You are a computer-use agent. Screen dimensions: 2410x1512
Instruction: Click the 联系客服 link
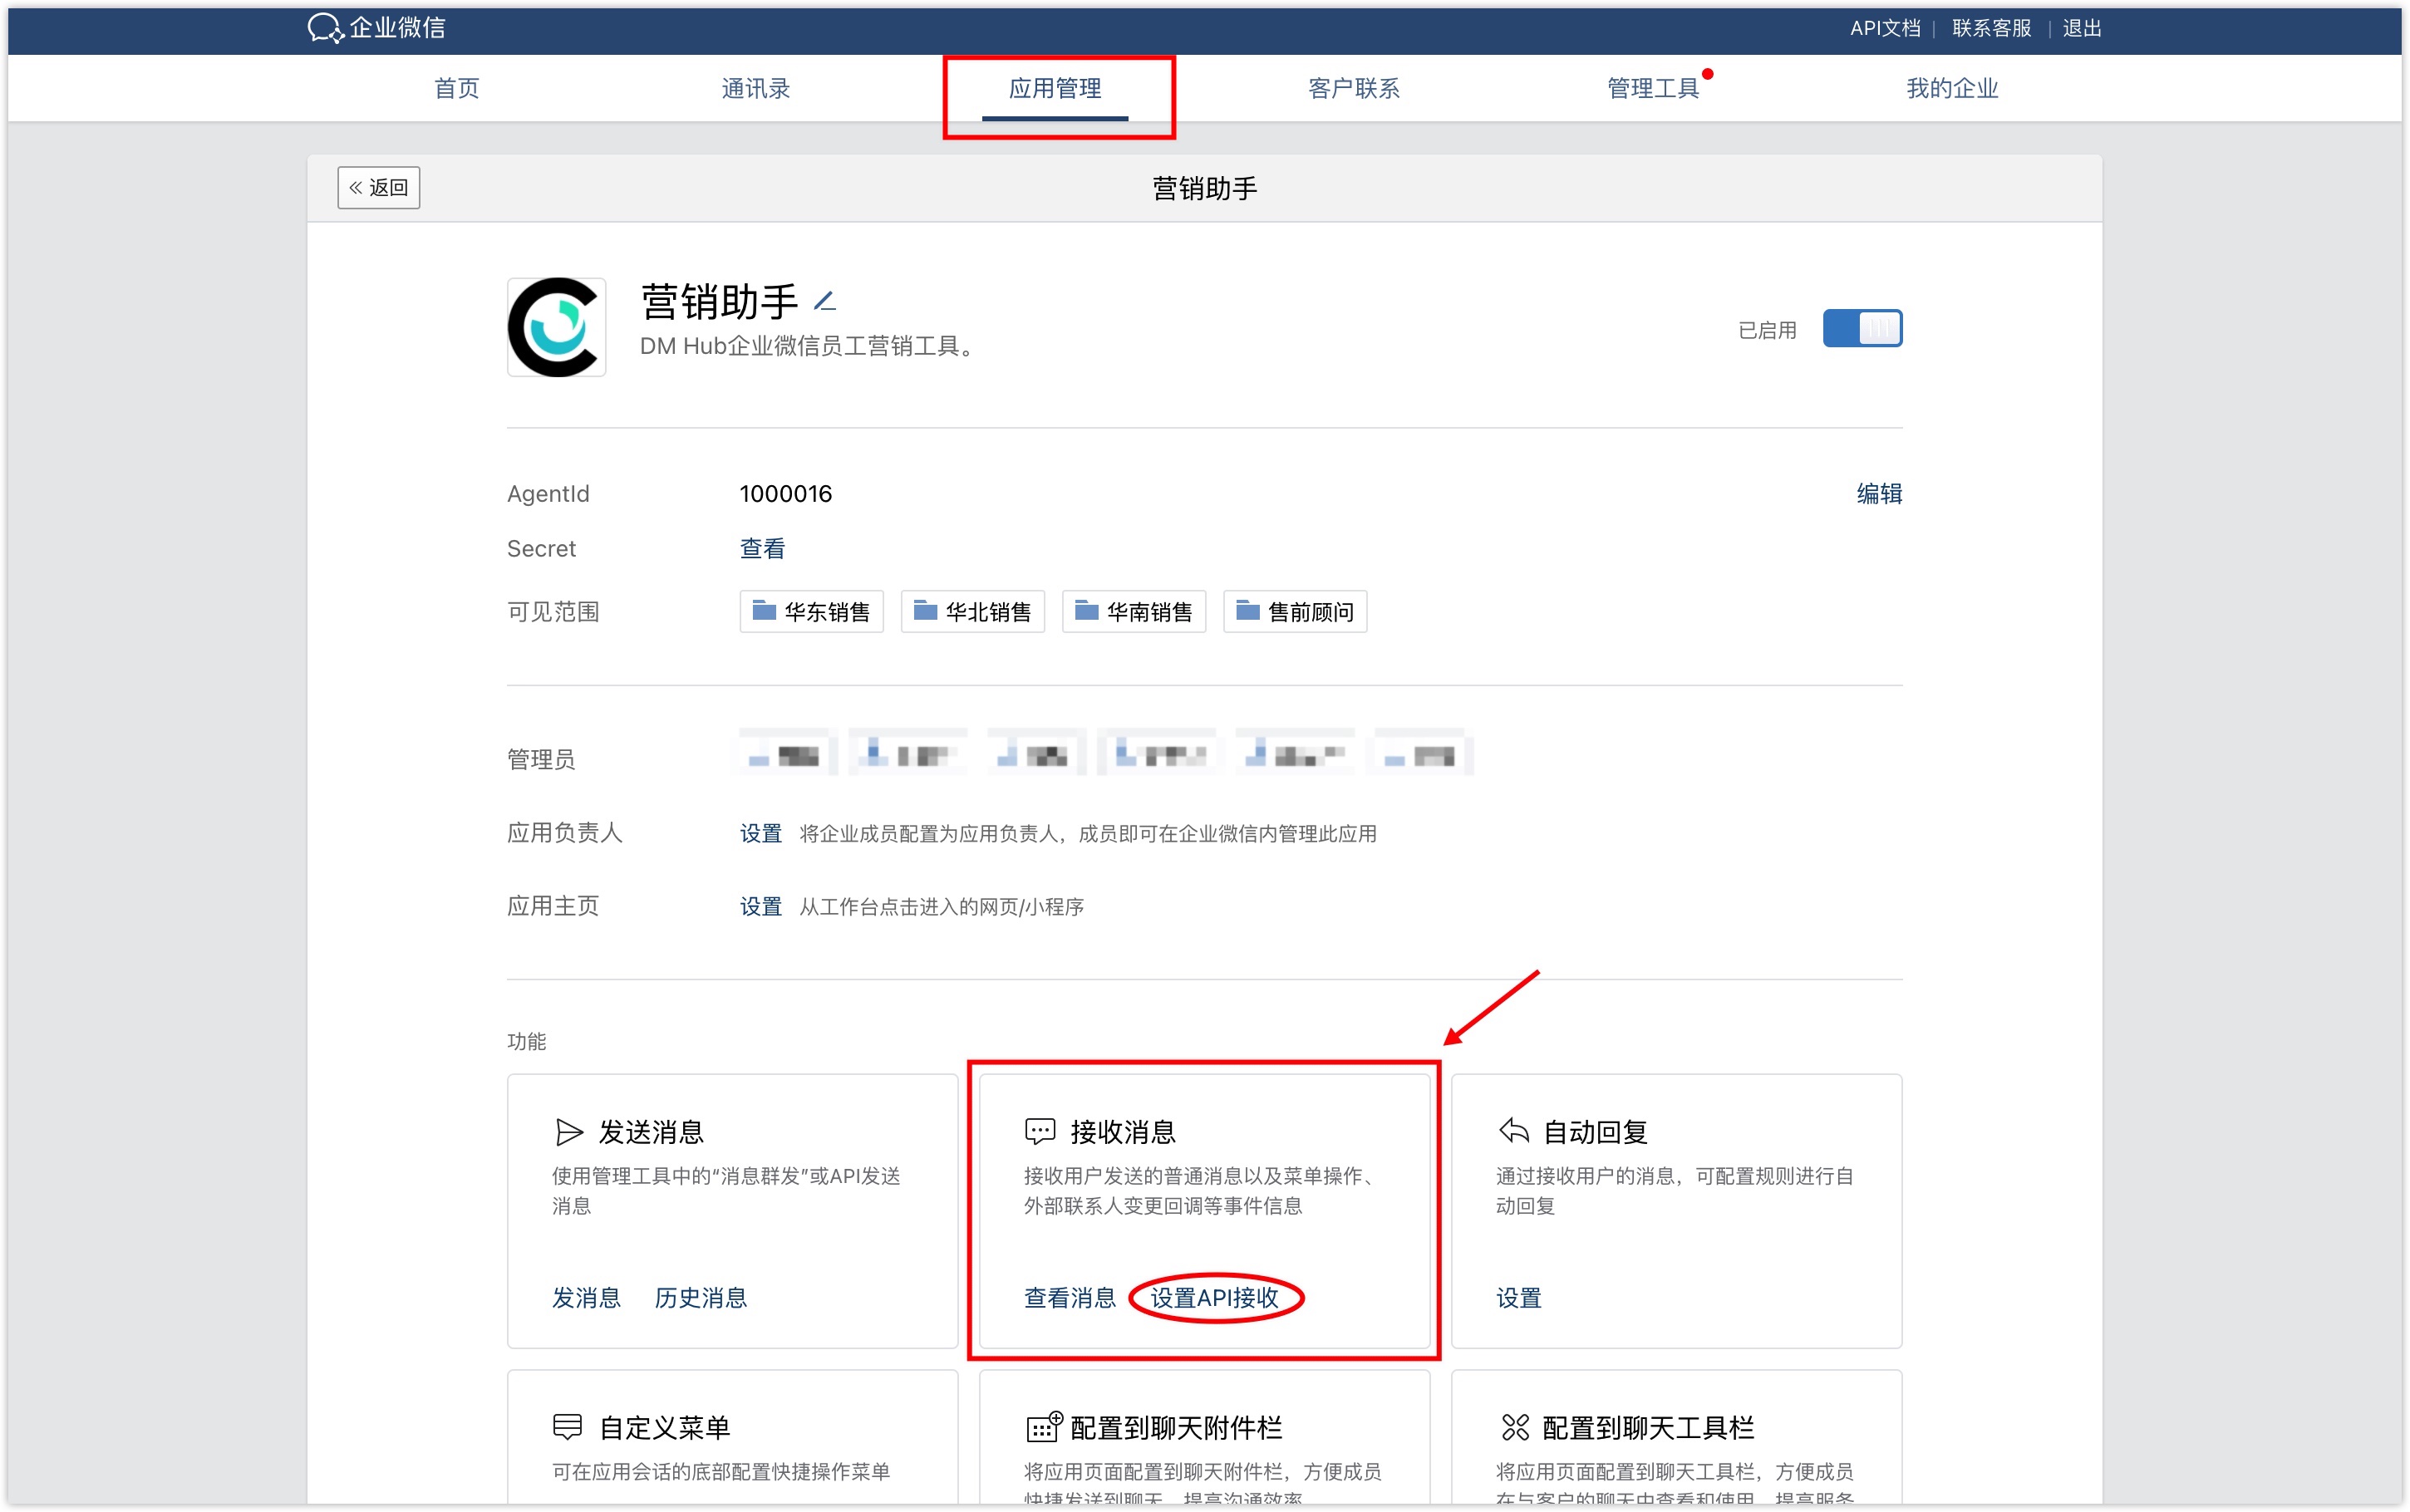(x=1991, y=28)
